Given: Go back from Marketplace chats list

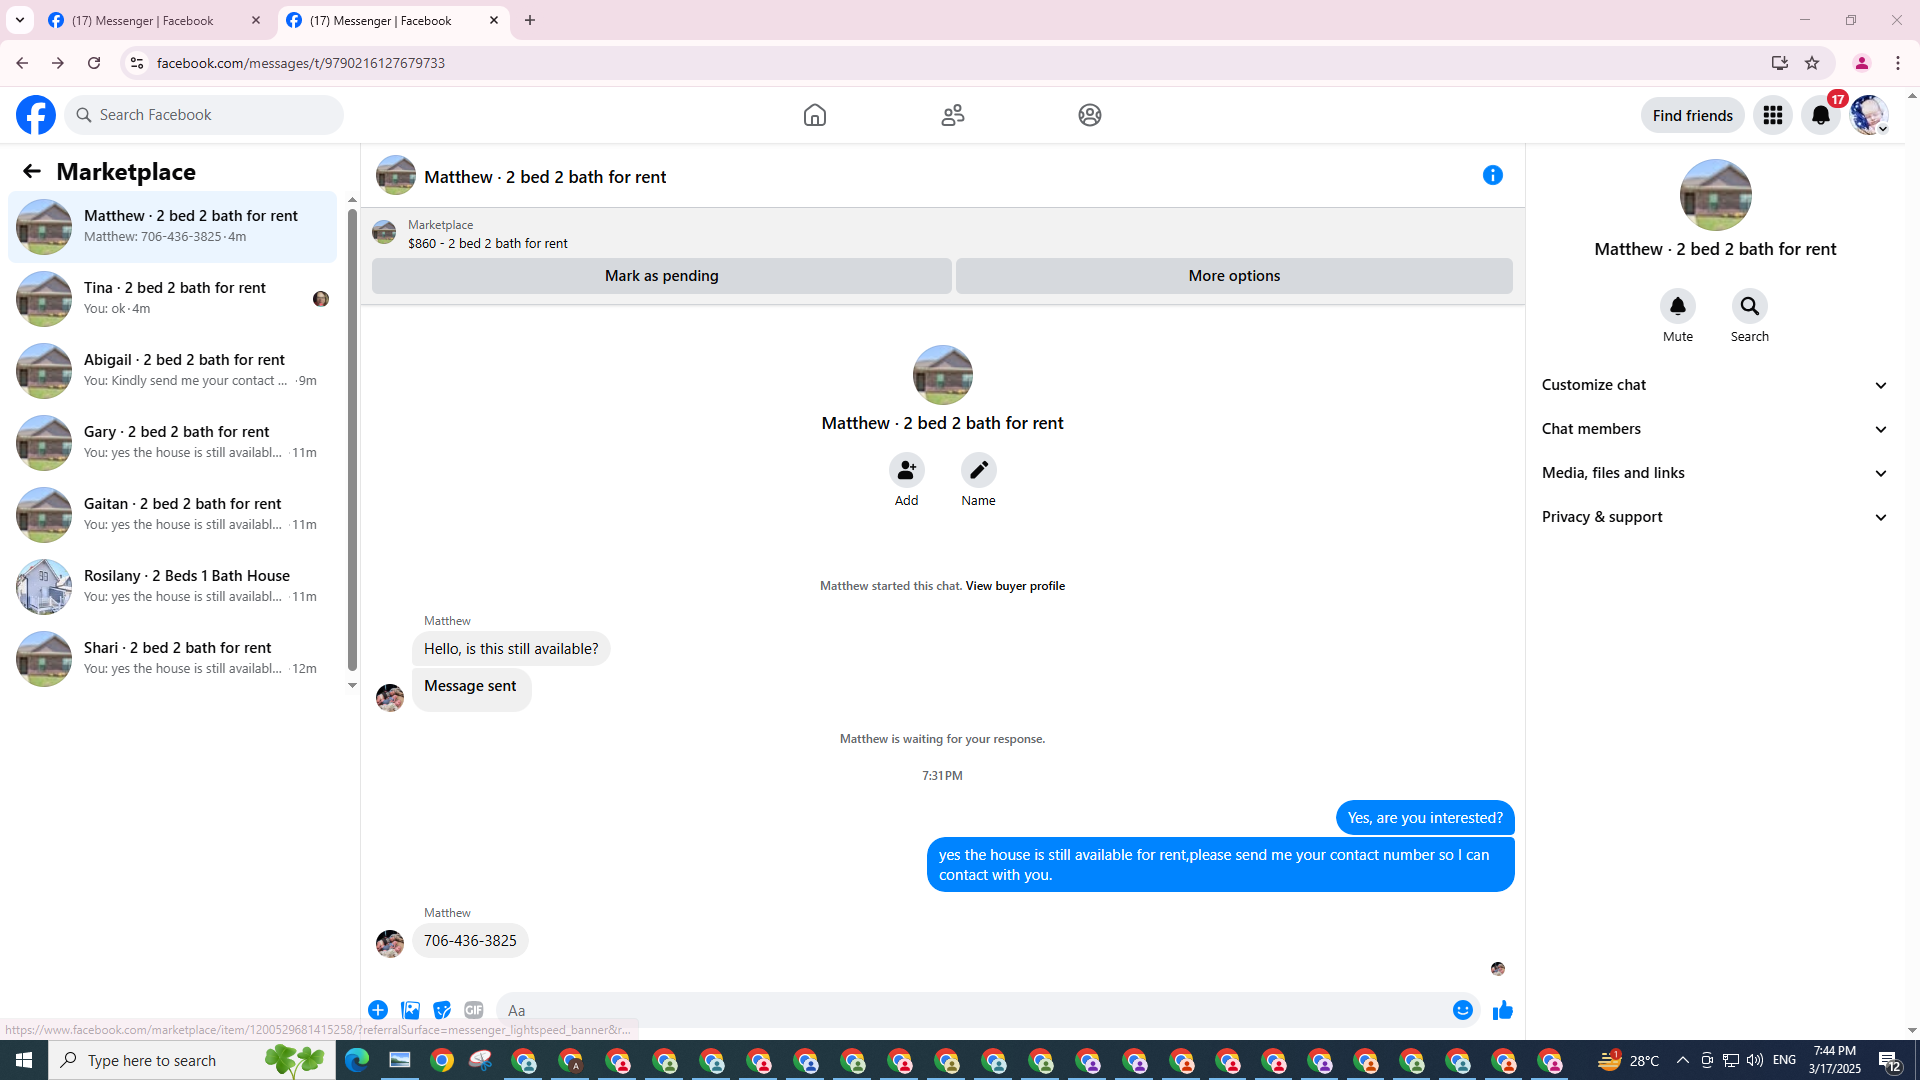Looking at the screenshot, I should pyautogui.click(x=32, y=171).
